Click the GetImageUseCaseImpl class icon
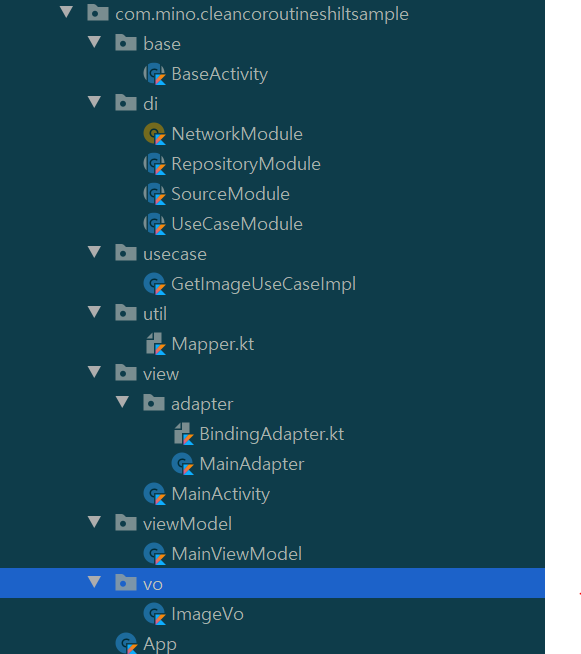The height and width of the screenshot is (654, 581). click(155, 284)
